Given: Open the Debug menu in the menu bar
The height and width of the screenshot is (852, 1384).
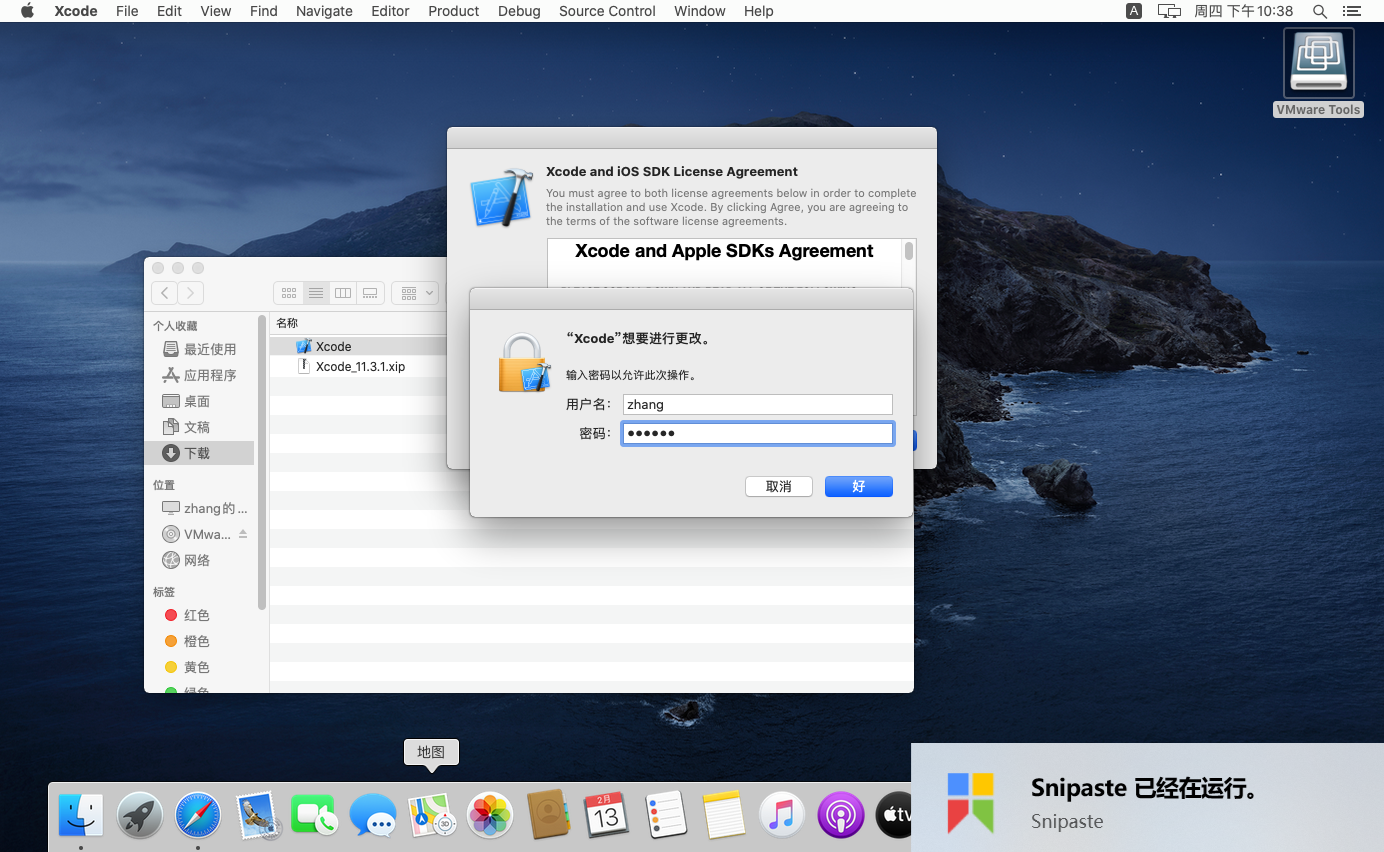Looking at the screenshot, I should (519, 11).
